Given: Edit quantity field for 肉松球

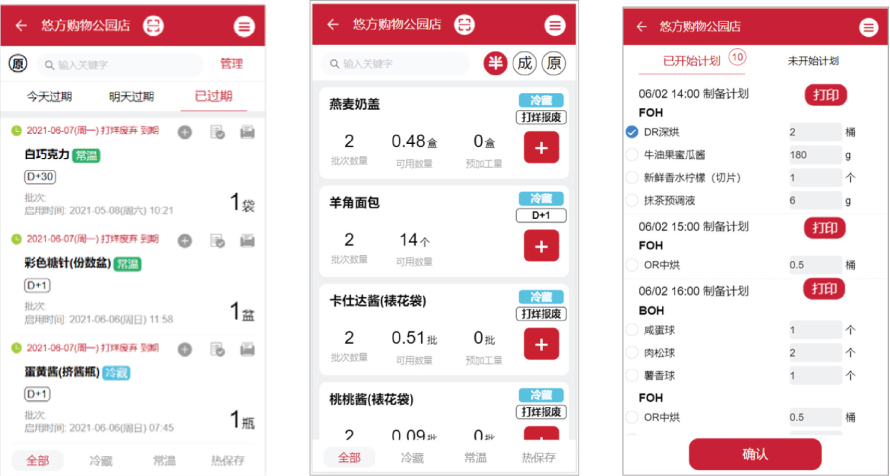Looking at the screenshot, I should tap(815, 352).
